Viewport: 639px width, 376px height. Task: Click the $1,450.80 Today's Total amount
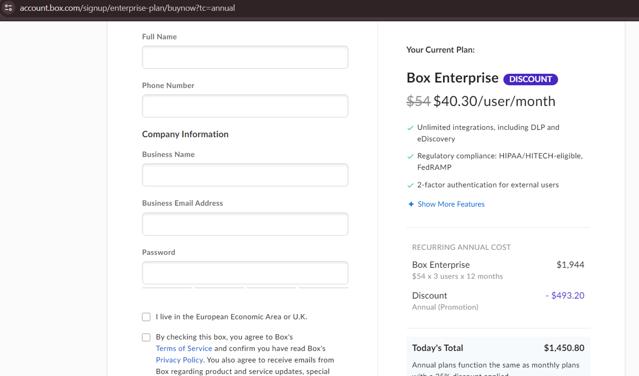coord(564,348)
